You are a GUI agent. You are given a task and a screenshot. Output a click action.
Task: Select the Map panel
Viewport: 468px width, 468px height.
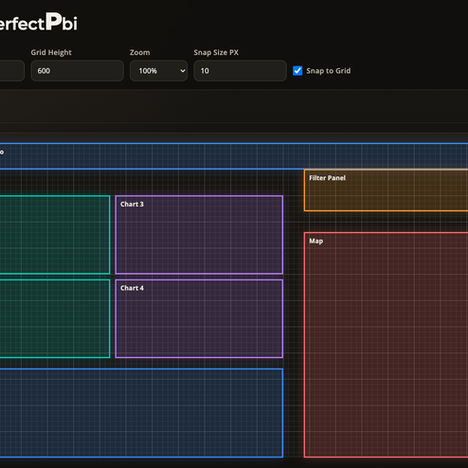386,345
